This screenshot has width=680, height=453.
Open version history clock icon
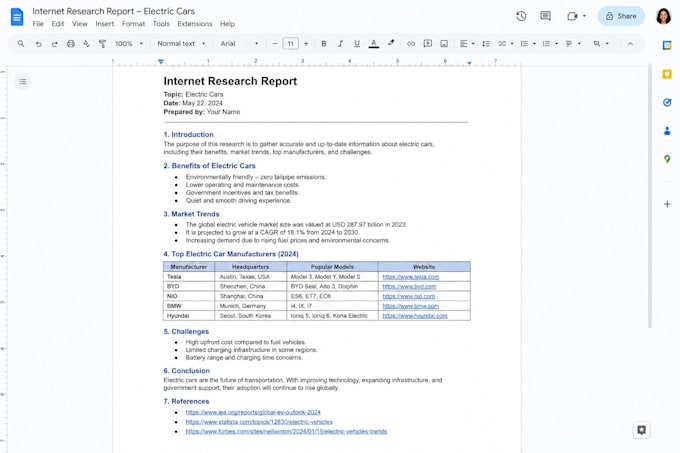tap(521, 16)
